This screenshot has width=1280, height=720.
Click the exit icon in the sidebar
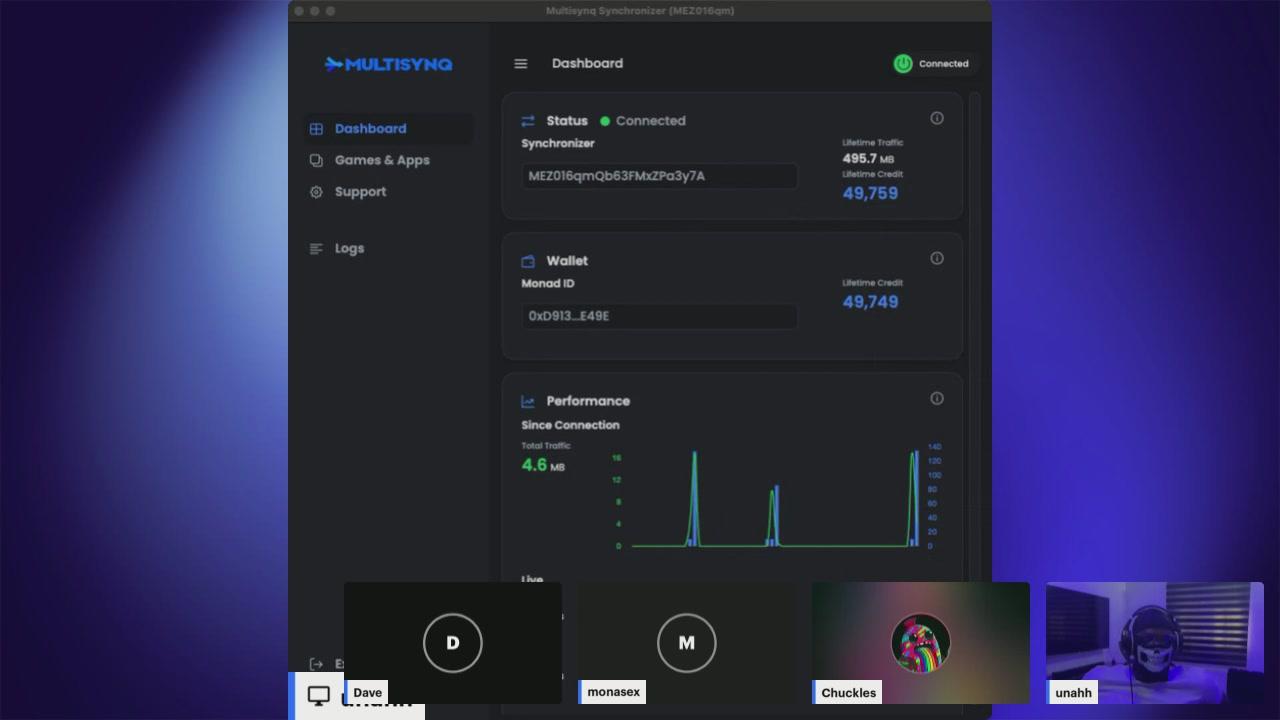click(316, 664)
